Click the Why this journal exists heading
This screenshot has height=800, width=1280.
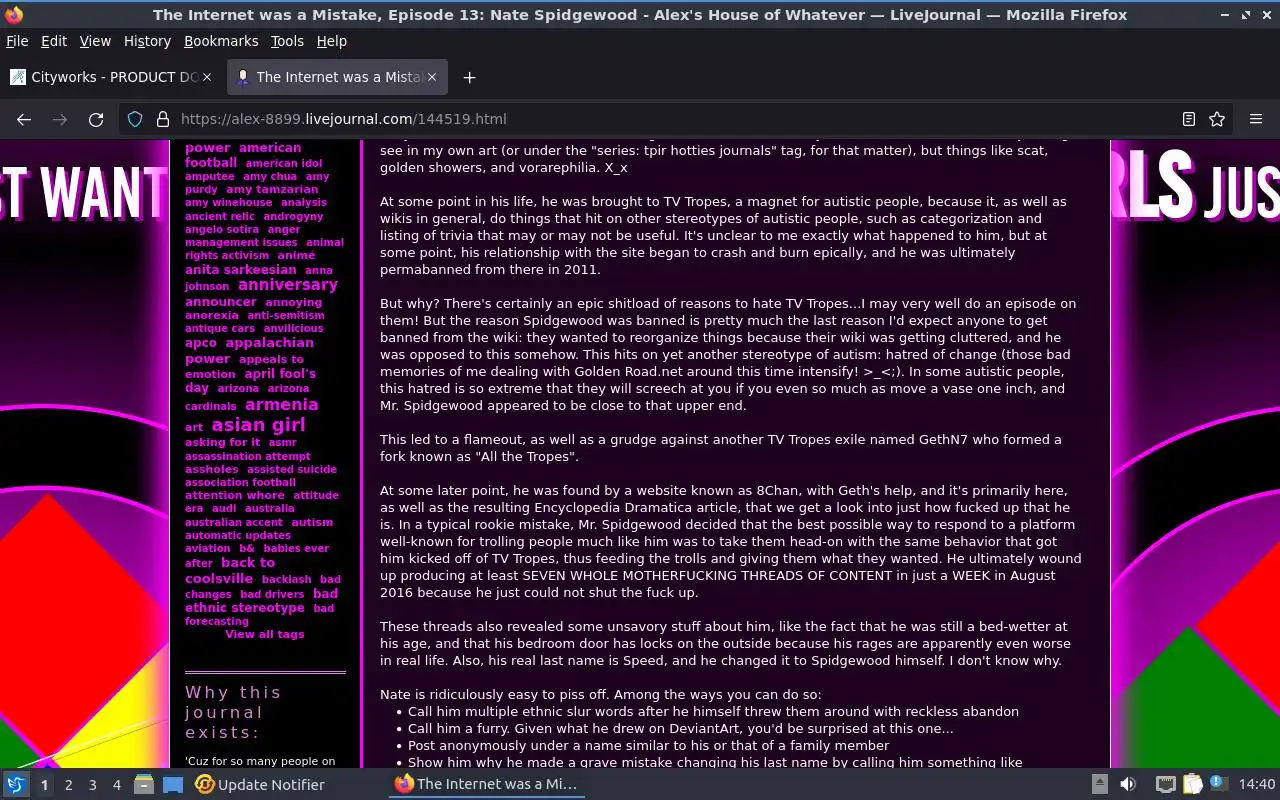click(234, 712)
